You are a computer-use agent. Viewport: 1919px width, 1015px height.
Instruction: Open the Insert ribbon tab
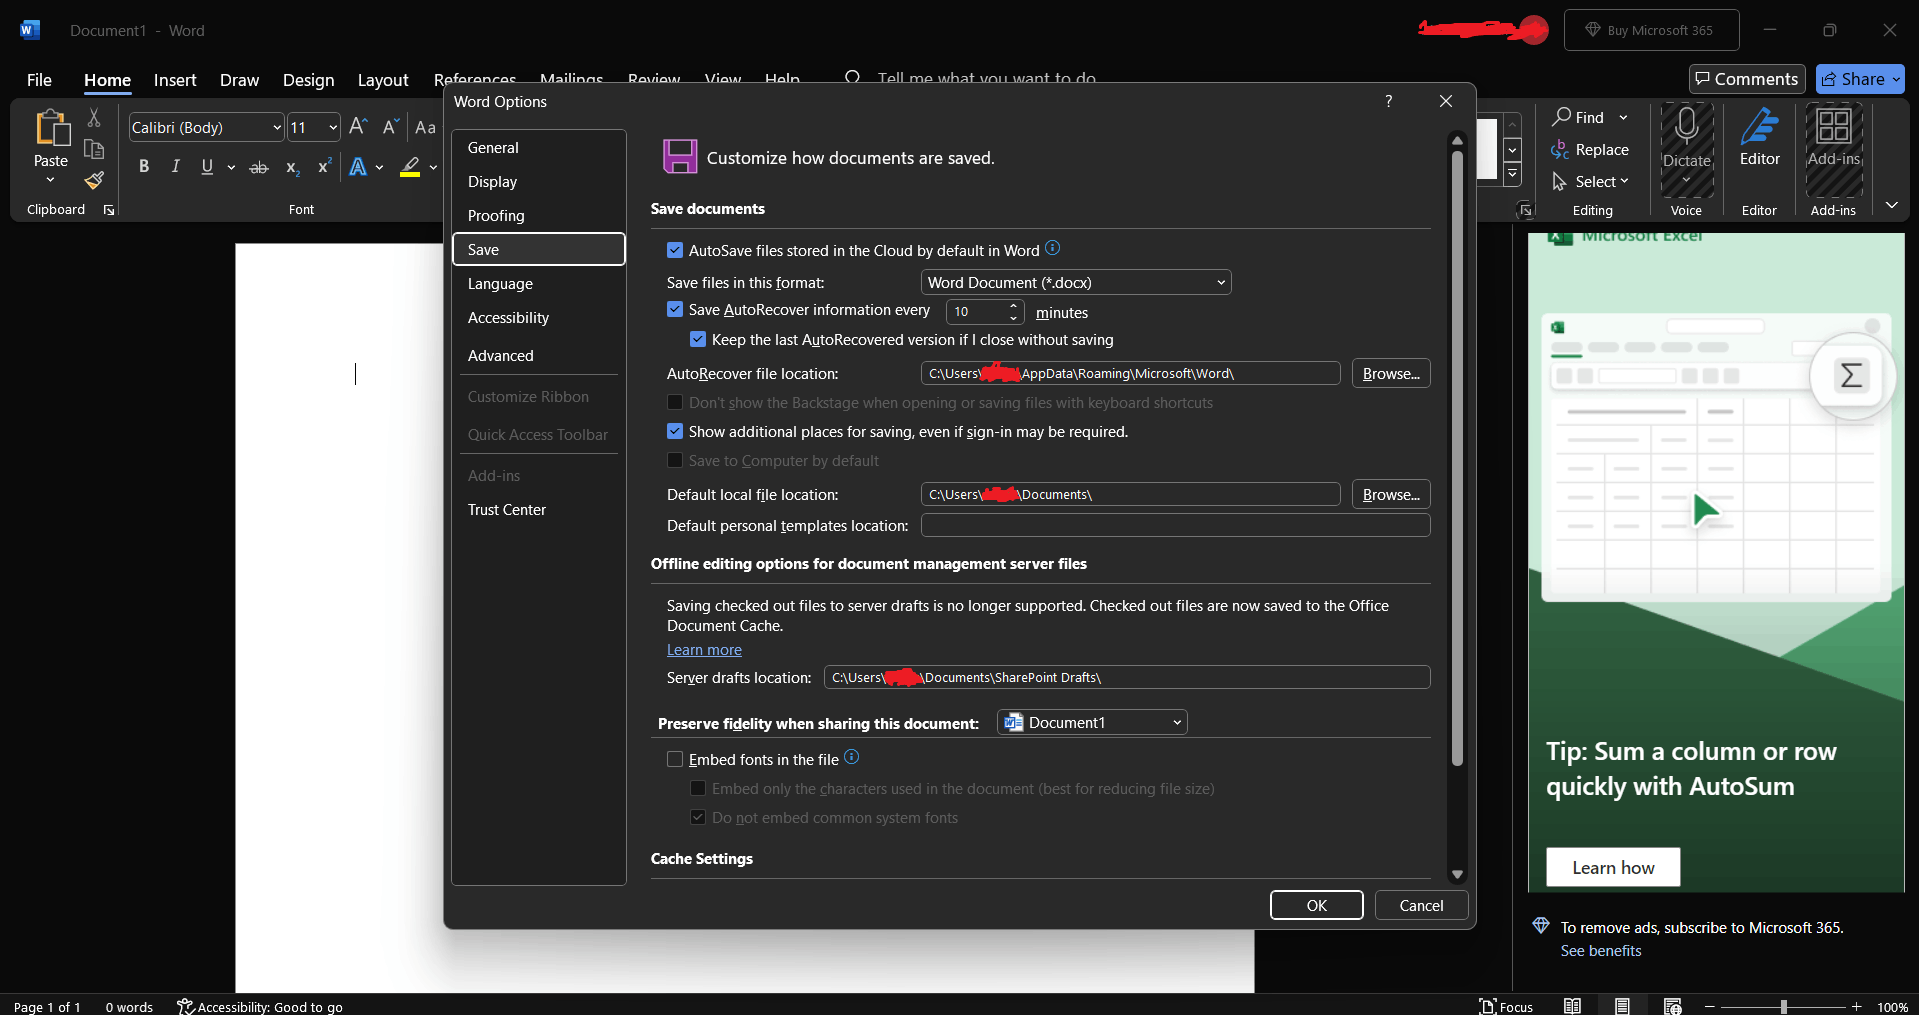[175, 80]
